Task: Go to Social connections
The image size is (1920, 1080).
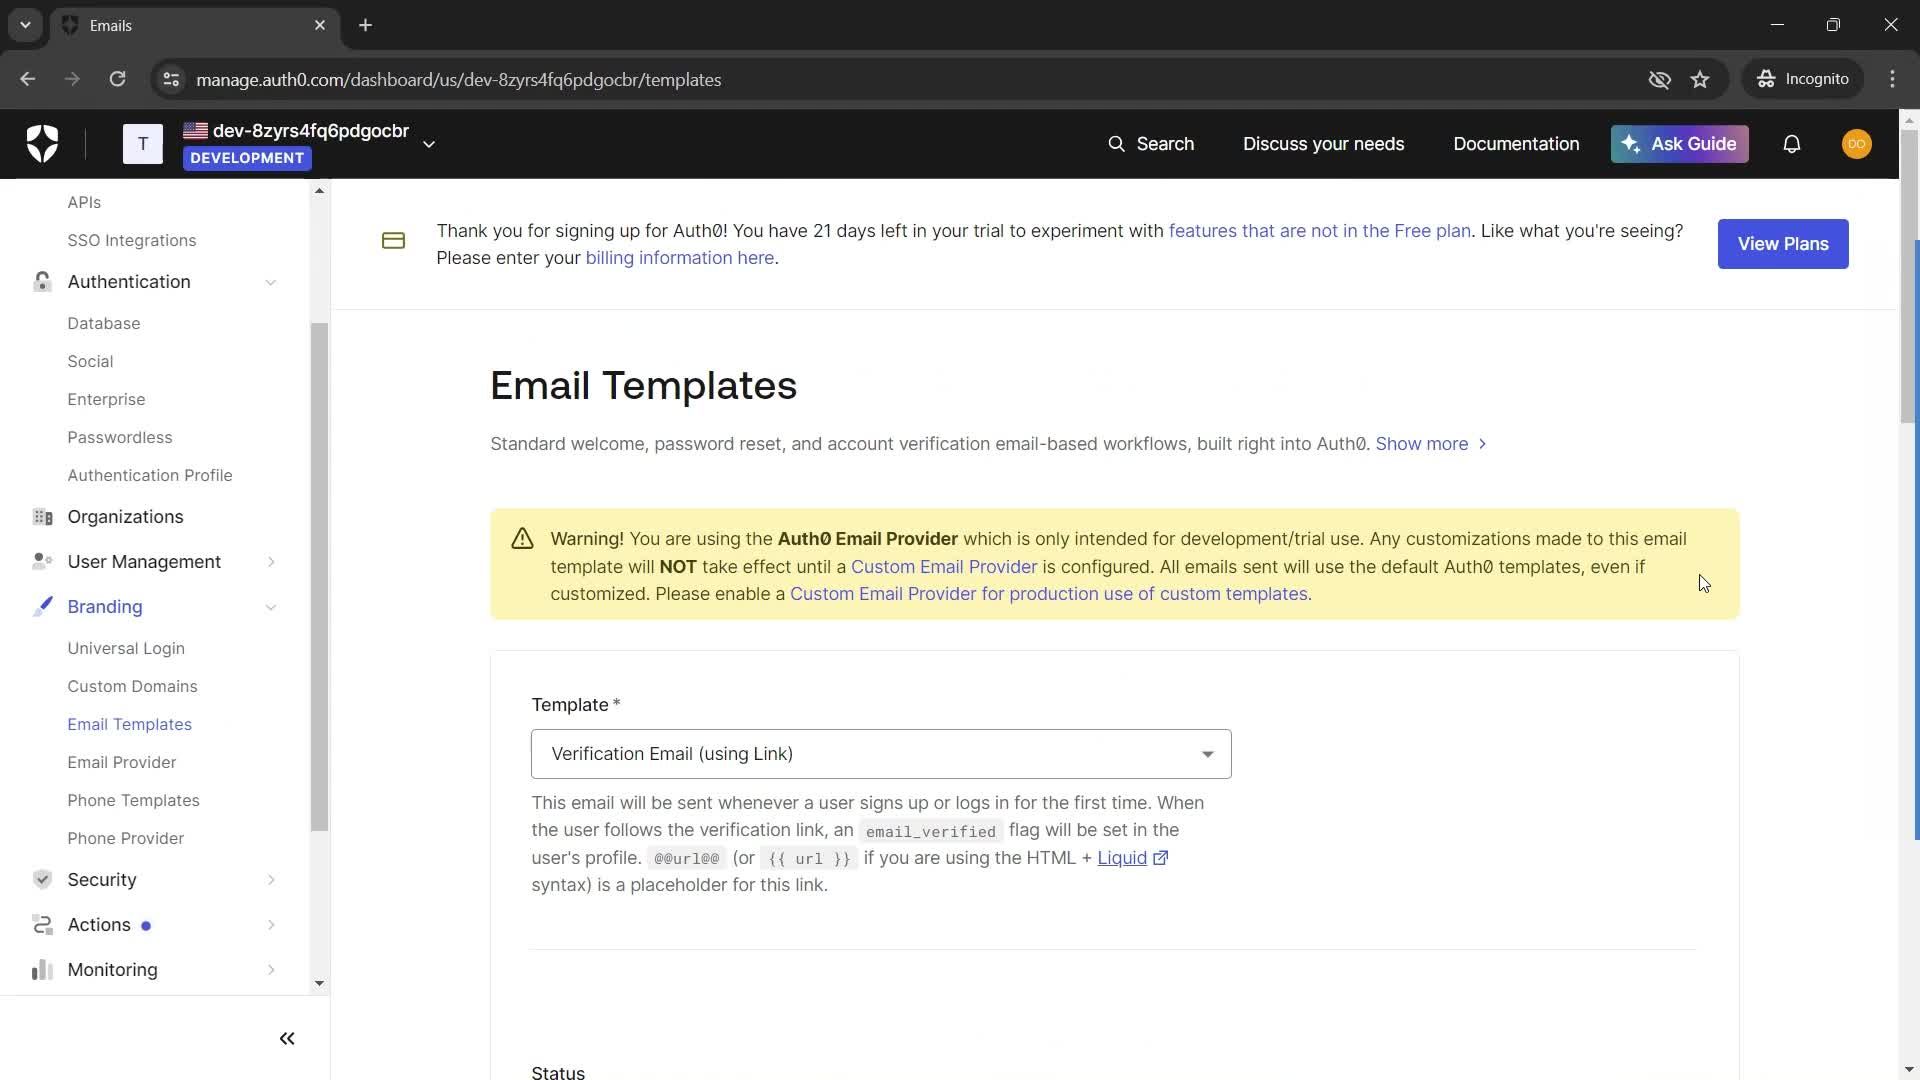Action: pyautogui.click(x=90, y=361)
